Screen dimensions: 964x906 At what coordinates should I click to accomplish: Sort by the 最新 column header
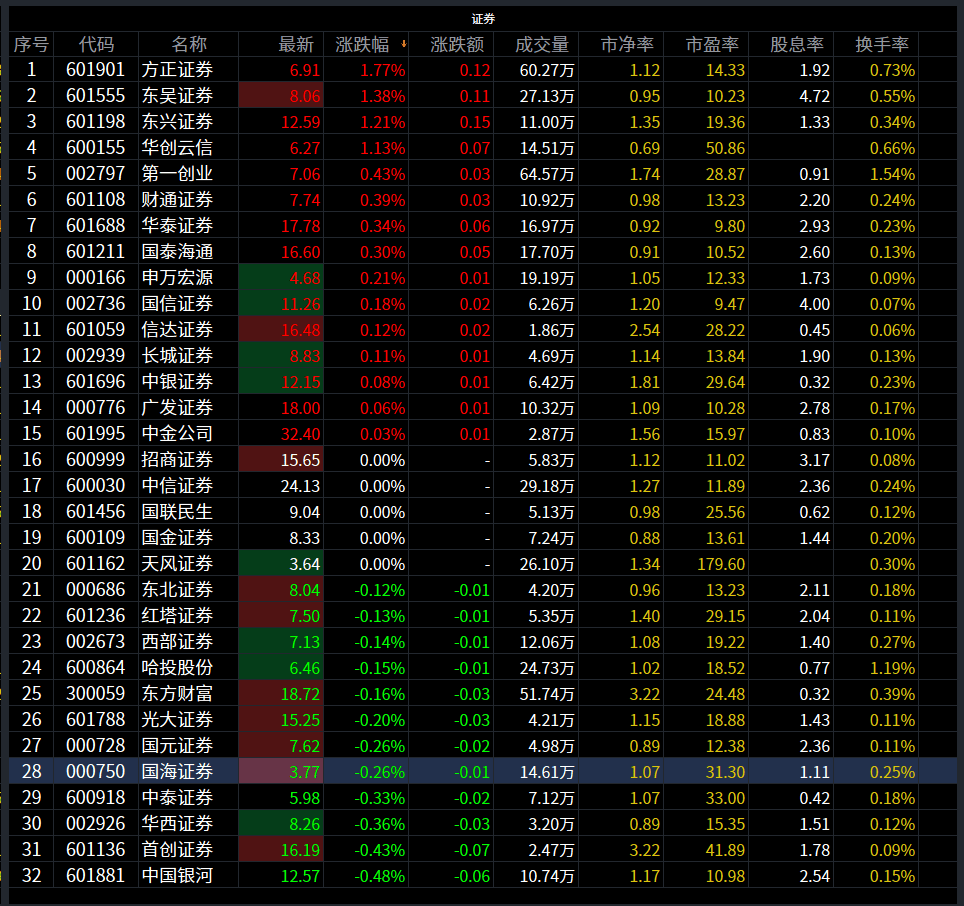(x=295, y=44)
